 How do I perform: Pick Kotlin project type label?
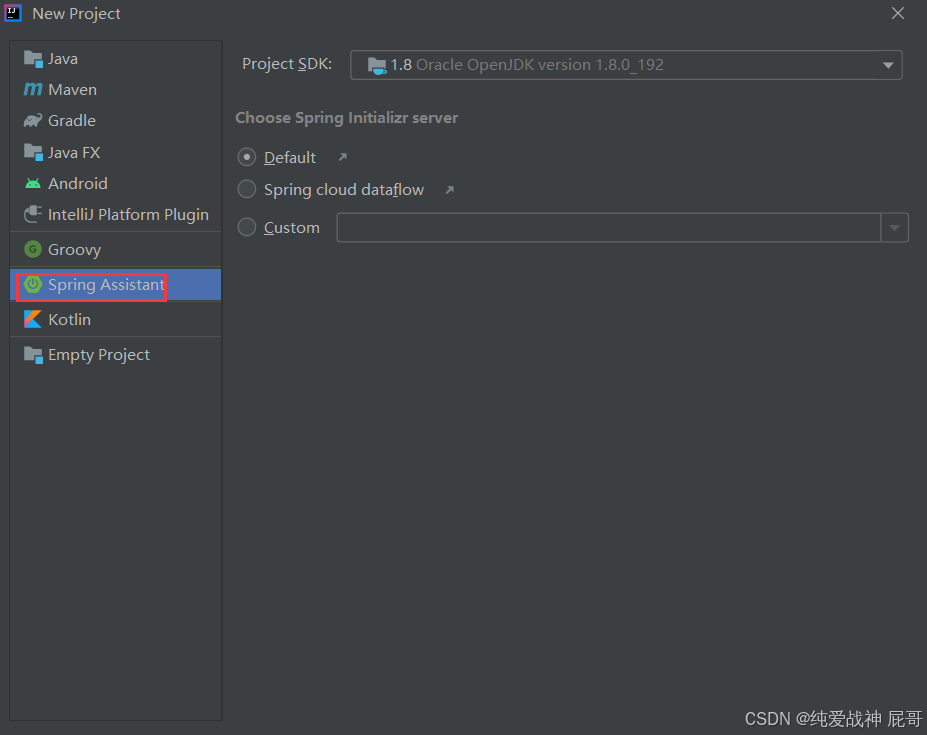pyautogui.click(x=70, y=319)
